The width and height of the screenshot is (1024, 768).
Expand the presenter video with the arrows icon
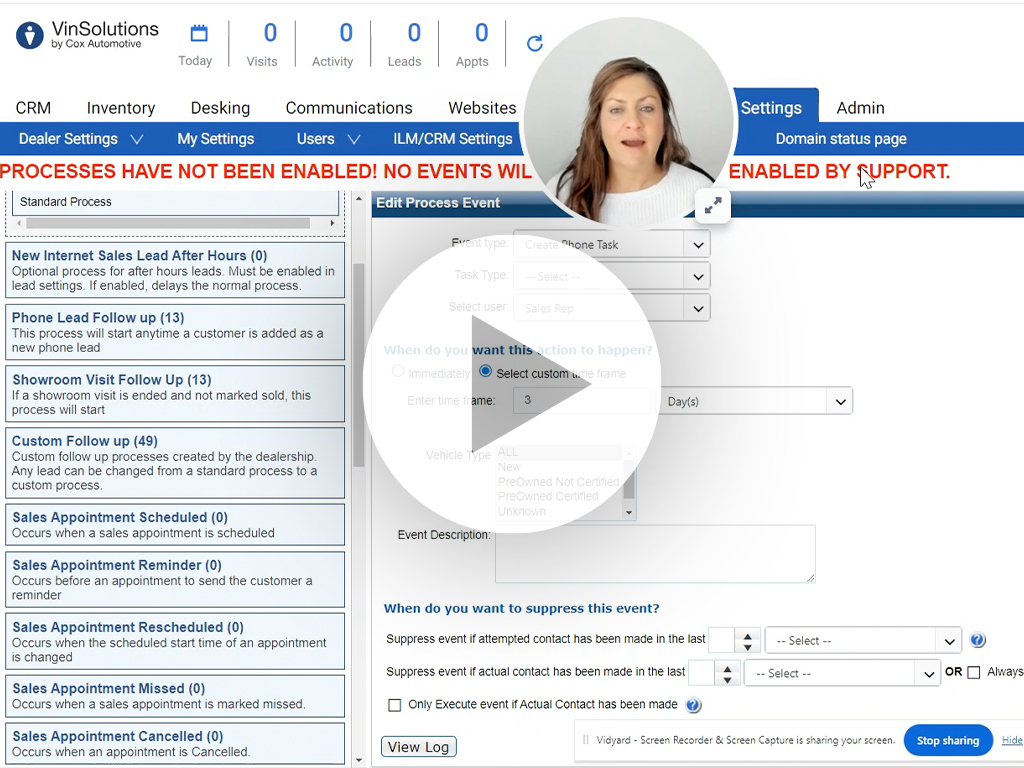[712, 204]
